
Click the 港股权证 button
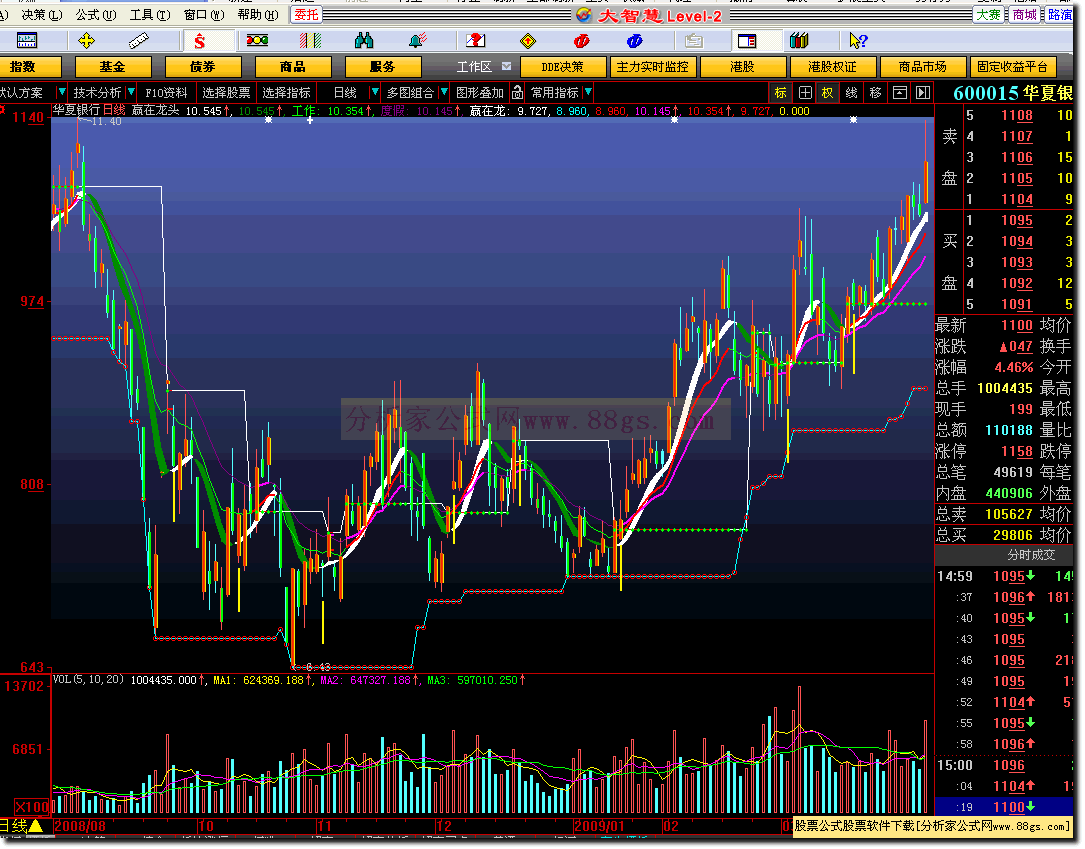(x=833, y=67)
